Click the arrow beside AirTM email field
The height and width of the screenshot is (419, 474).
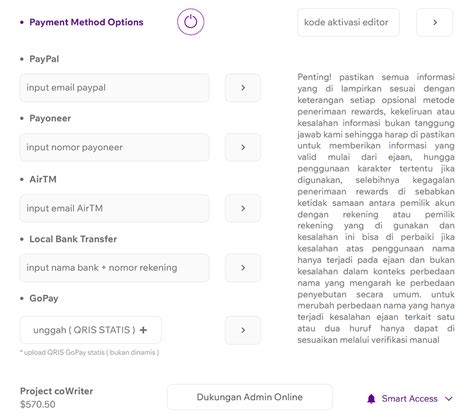[x=243, y=208]
